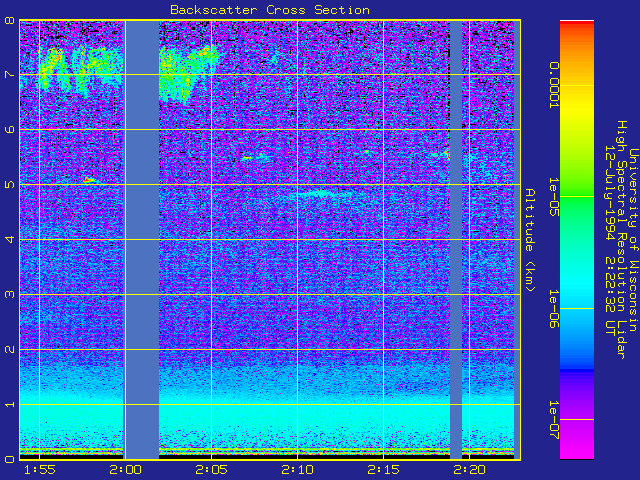This screenshot has height=480, width=640.
Task: Click the altitude 3 axis label
Action: pyautogui.click(x=9, y=294)
